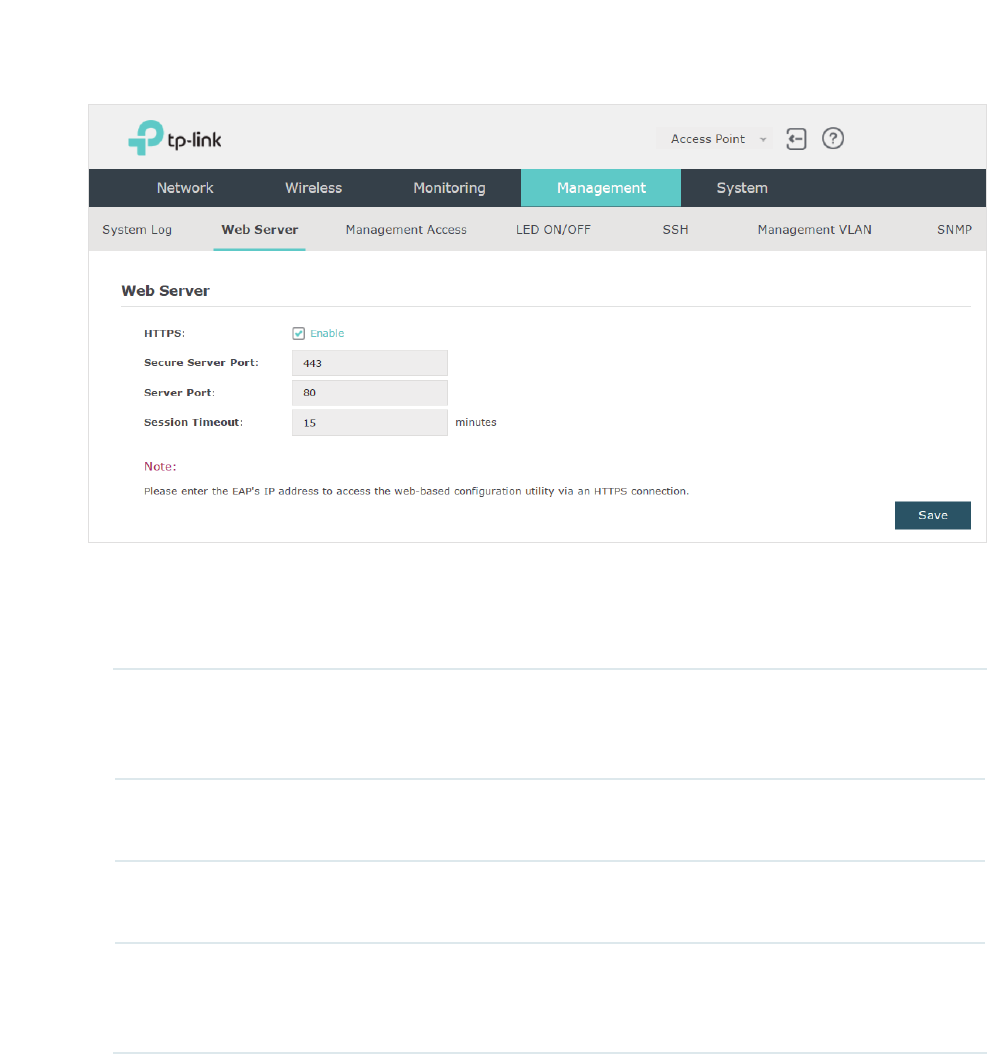Click the 'Web Server' section heading
The width and height of the screenshot is (987, 1054).
pos(165,291)
